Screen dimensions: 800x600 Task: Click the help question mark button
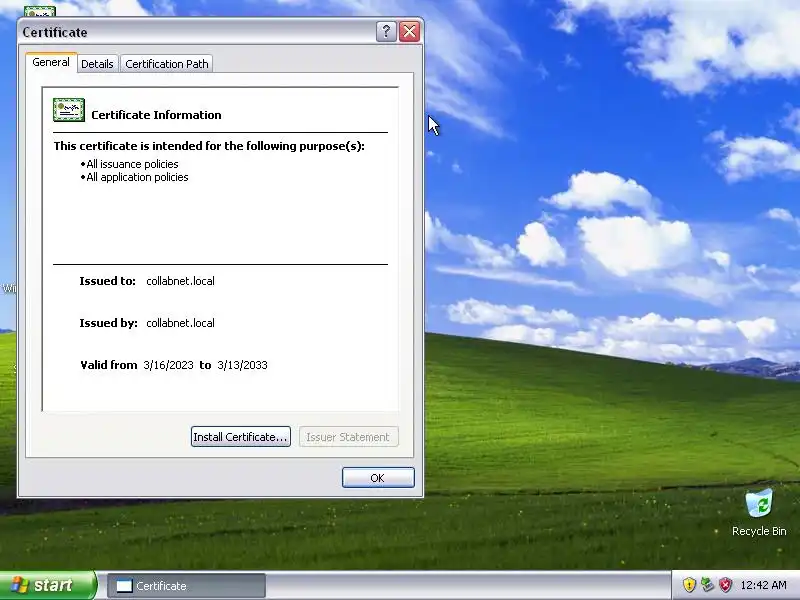pos(386,32)
